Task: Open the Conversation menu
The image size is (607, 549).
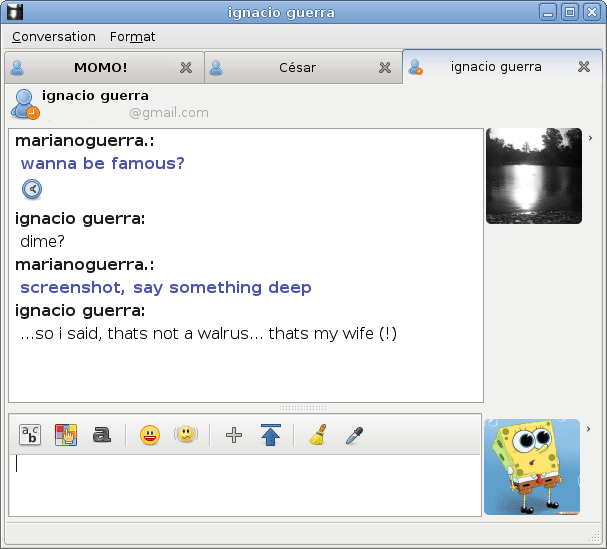Action: [54, 37]
